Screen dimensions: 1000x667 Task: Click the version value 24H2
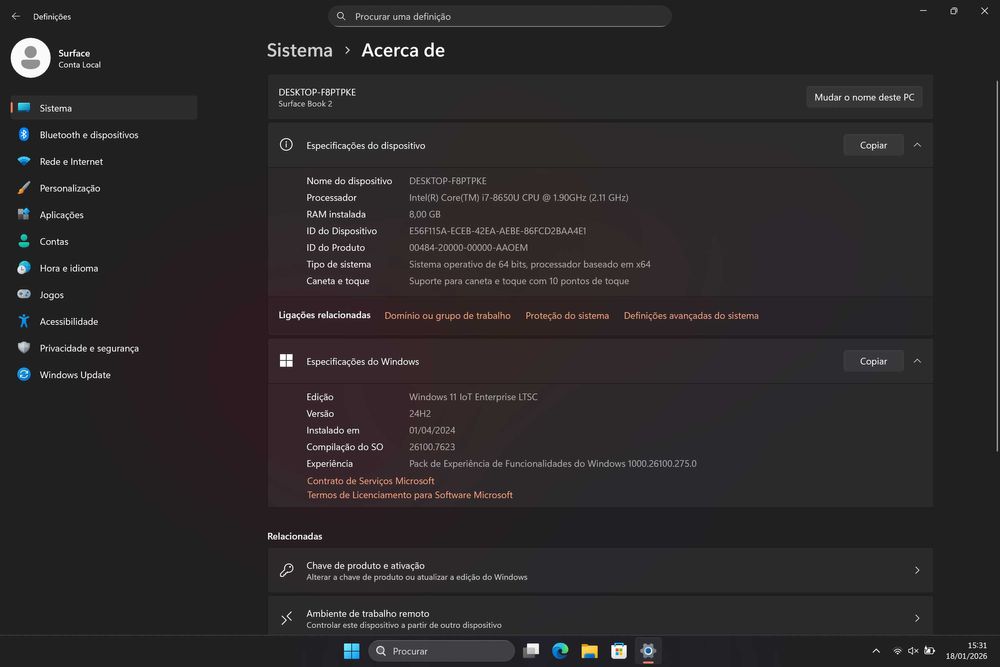420,413
